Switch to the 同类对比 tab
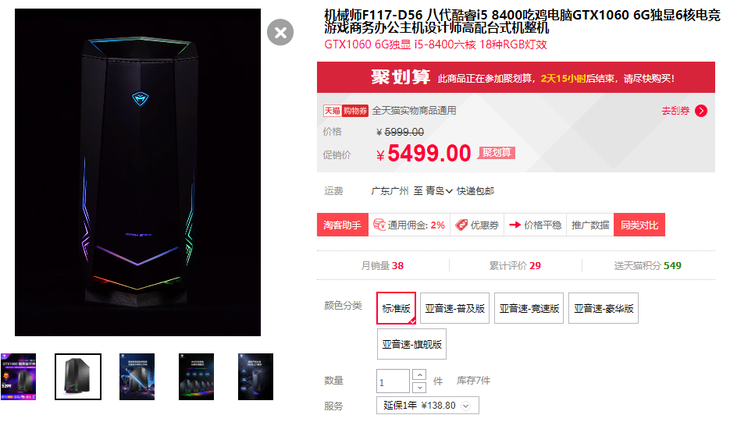This screenshot has height=422, width=730. point(639,225)
